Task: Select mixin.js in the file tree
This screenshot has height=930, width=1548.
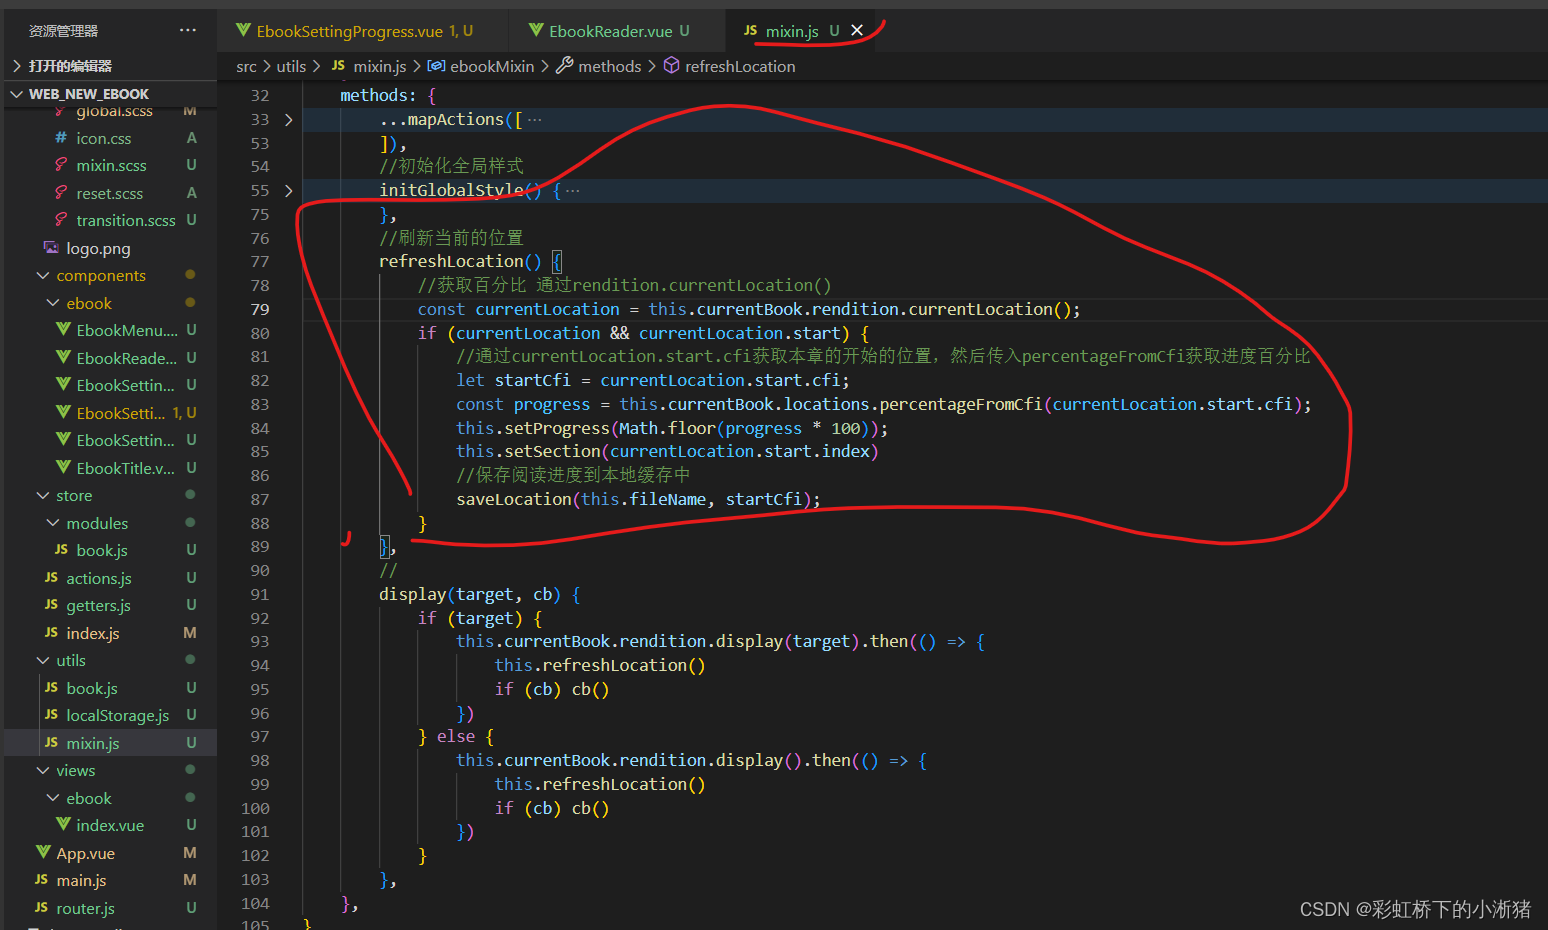Action: (x=93, y=743)
